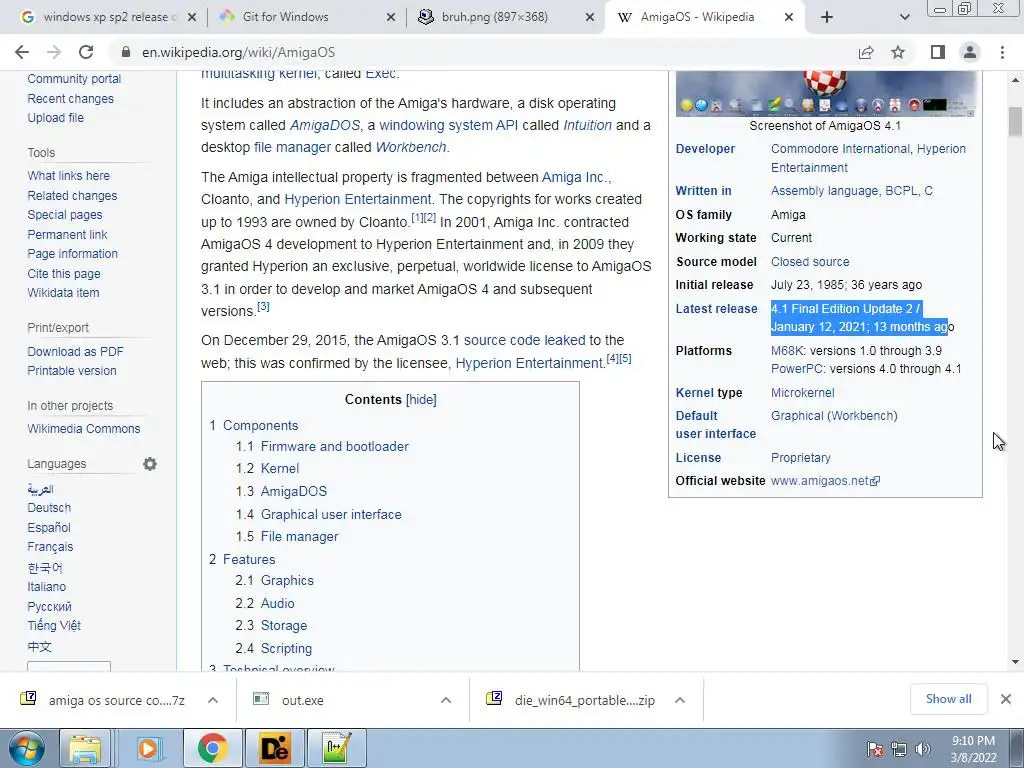
Task: Expand options for amiga os source 7z download
Action: pos(213,700)
